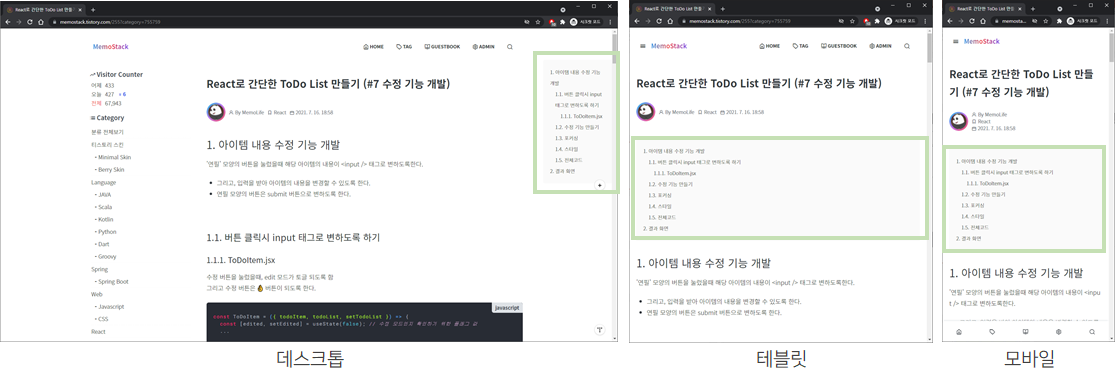
Task: Click home icon in desktop browser toolbar
Action: click(41, 21)
